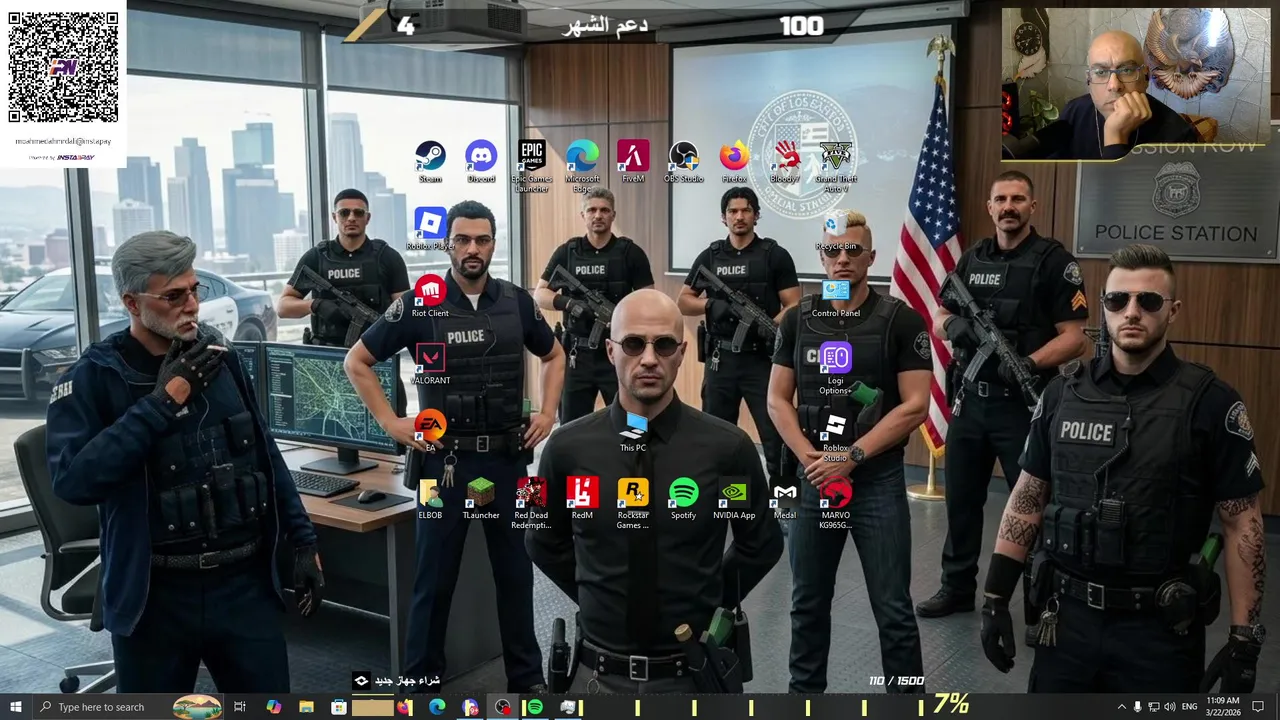Image resolution: width=1280 pixels, height=720 pixels.
Task: Select the NVIDIA App icon
Action: pos(734,498)
